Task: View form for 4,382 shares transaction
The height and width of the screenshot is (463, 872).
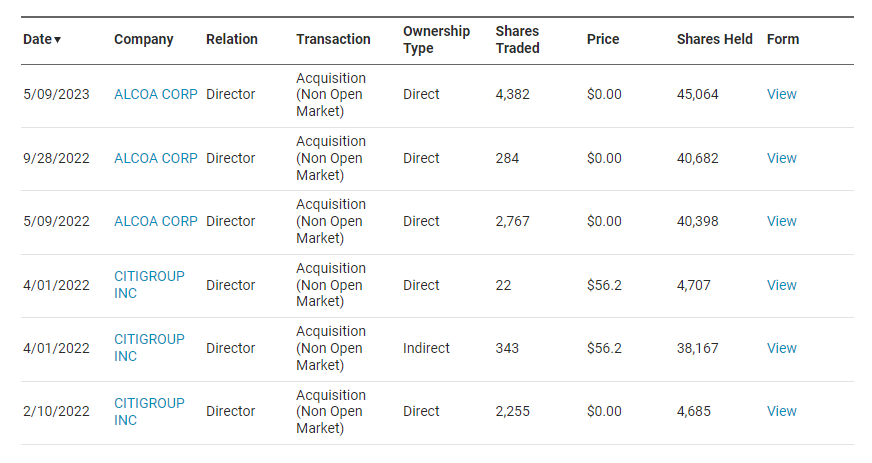Action: 781,94
